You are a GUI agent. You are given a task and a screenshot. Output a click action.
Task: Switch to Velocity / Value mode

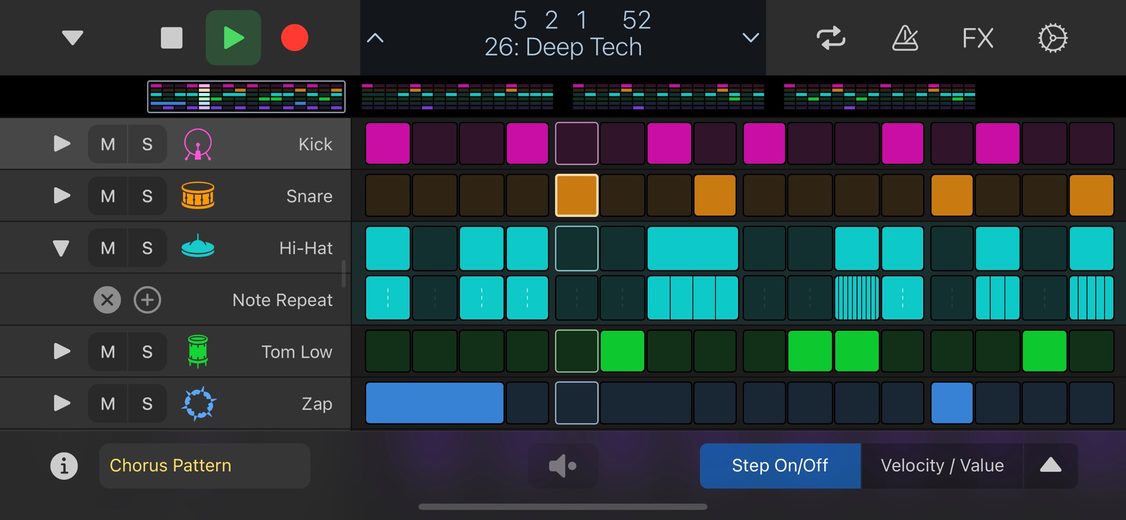[x=941, y=465]
